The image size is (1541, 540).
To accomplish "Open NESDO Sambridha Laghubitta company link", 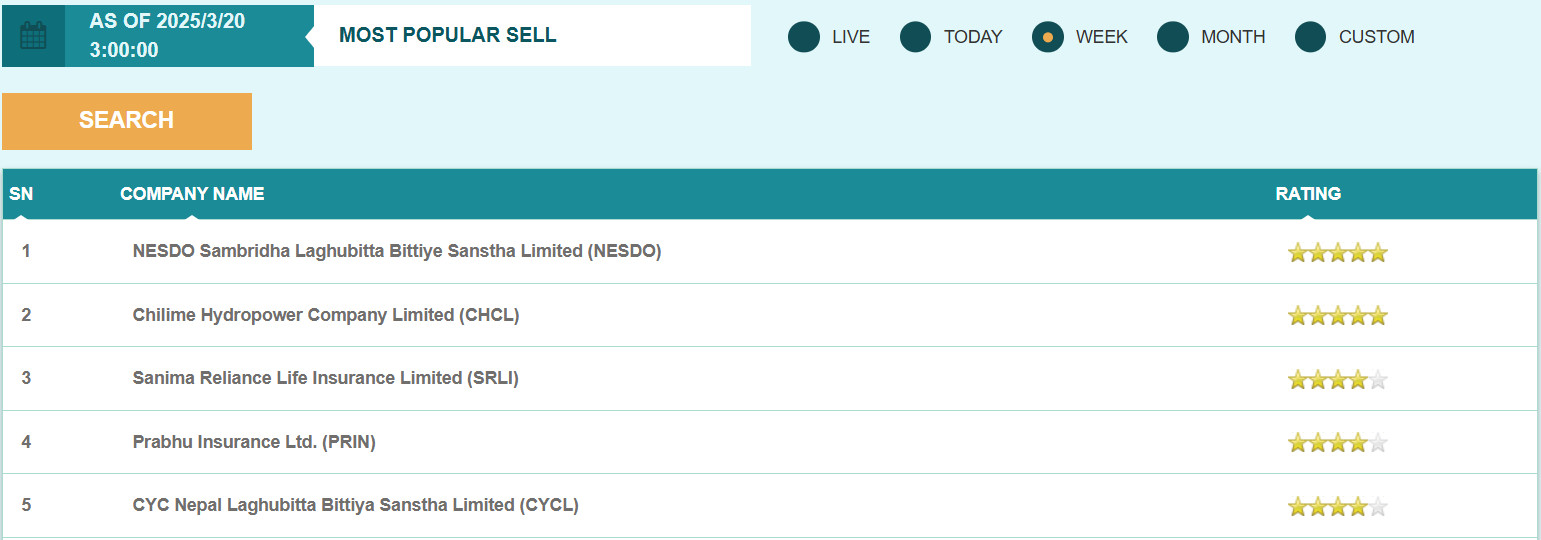I will coord(397,251).
